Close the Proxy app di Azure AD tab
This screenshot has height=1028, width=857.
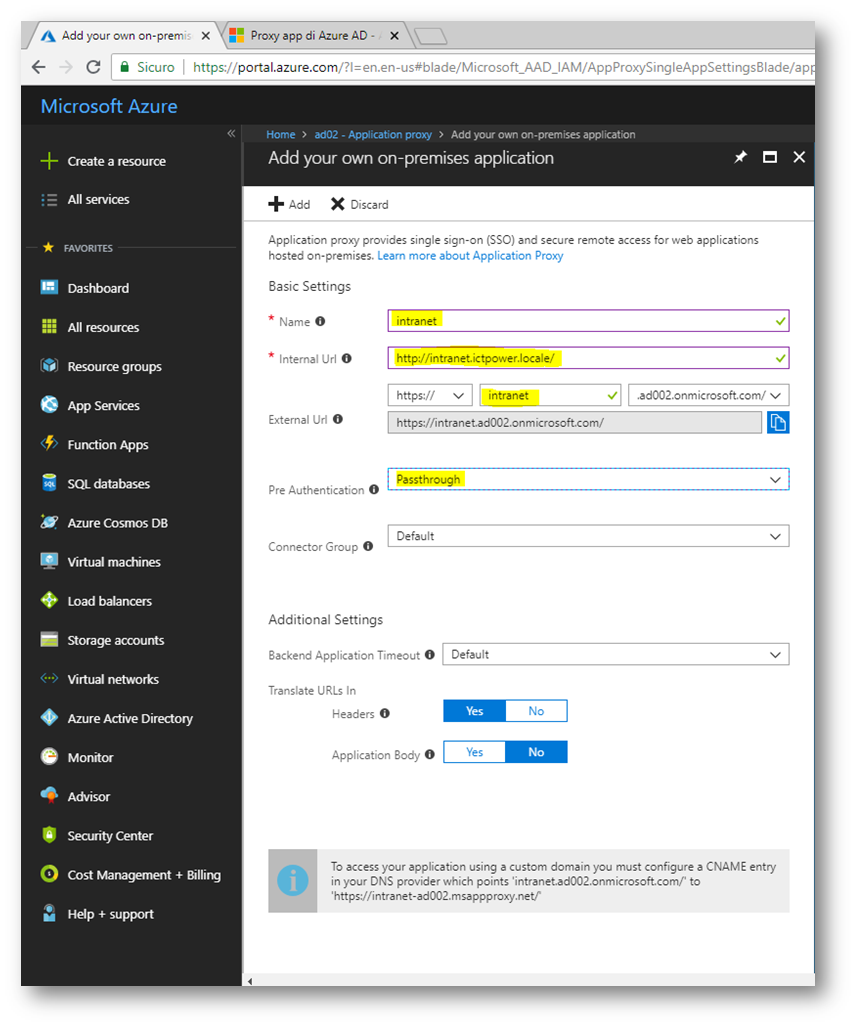(x=394, y=36)
